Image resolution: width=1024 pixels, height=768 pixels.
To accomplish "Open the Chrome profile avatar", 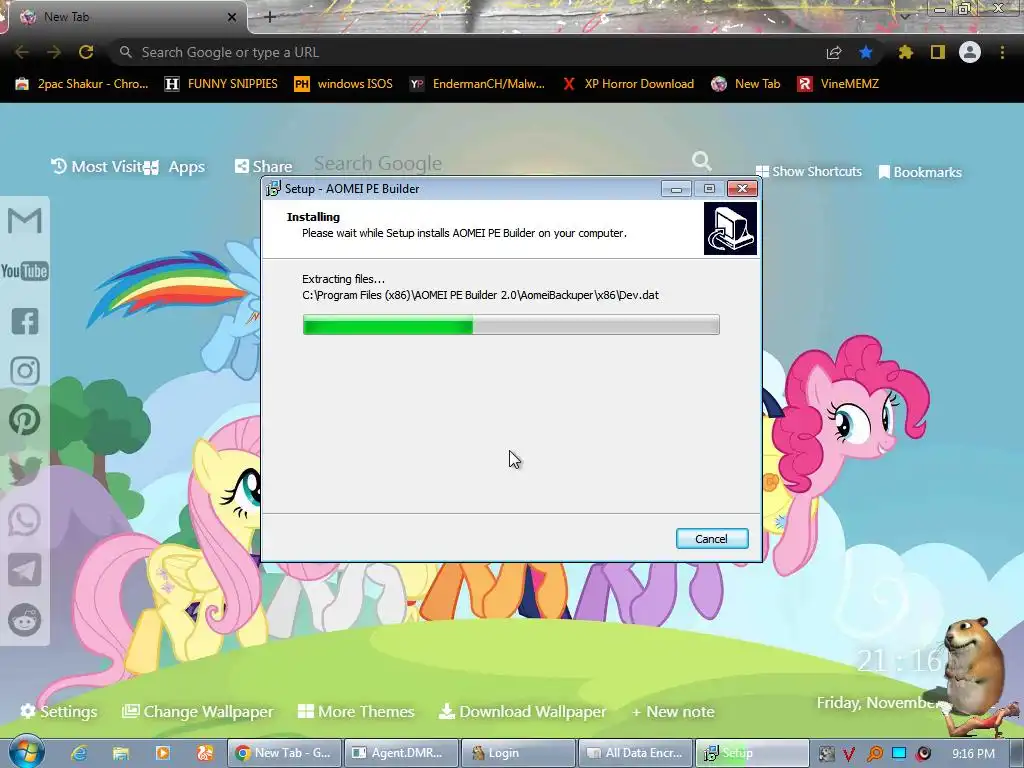I will pos(970,52).
